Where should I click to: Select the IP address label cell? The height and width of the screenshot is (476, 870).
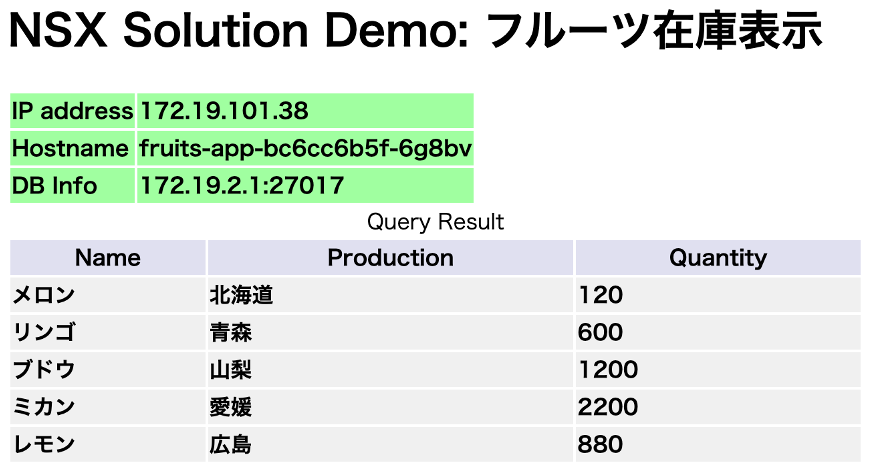(72, 111)
